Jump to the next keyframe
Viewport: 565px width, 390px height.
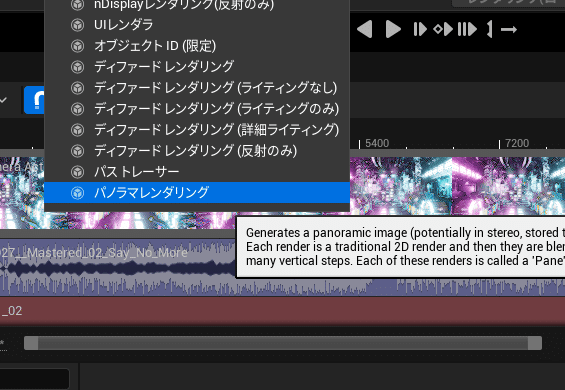click(x=443, y=29)
